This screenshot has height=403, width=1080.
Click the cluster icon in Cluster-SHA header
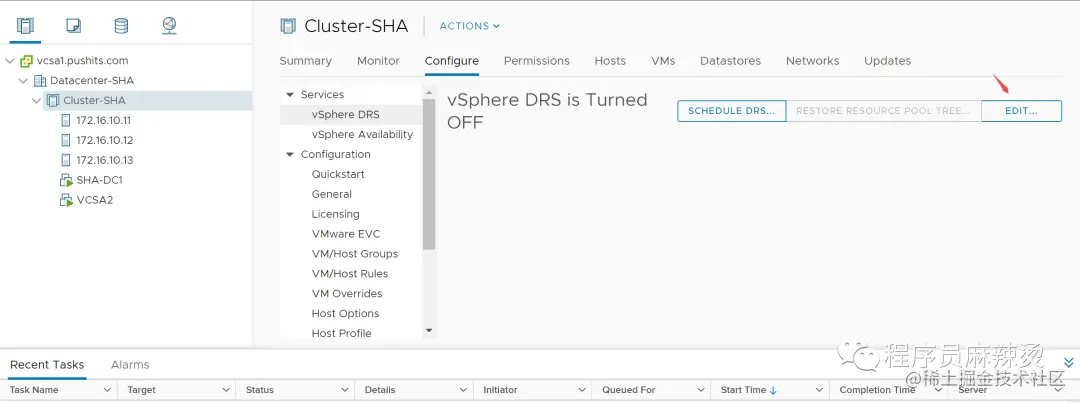point(288,26)
